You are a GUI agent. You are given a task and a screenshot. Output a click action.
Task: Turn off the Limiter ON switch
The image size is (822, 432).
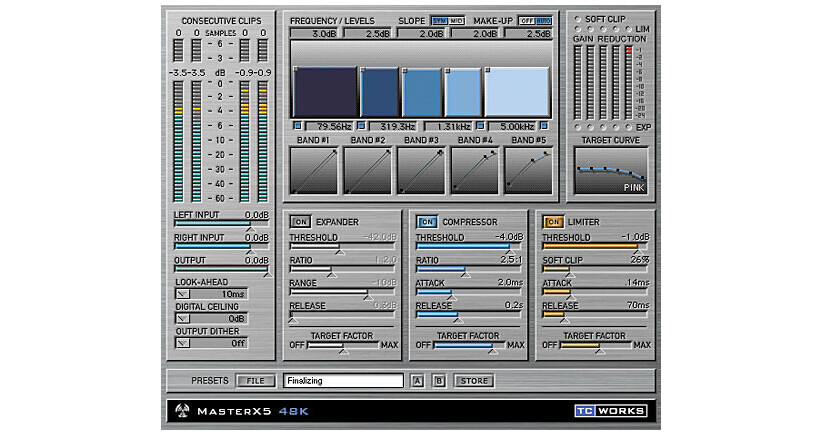[x=553, y=222]
